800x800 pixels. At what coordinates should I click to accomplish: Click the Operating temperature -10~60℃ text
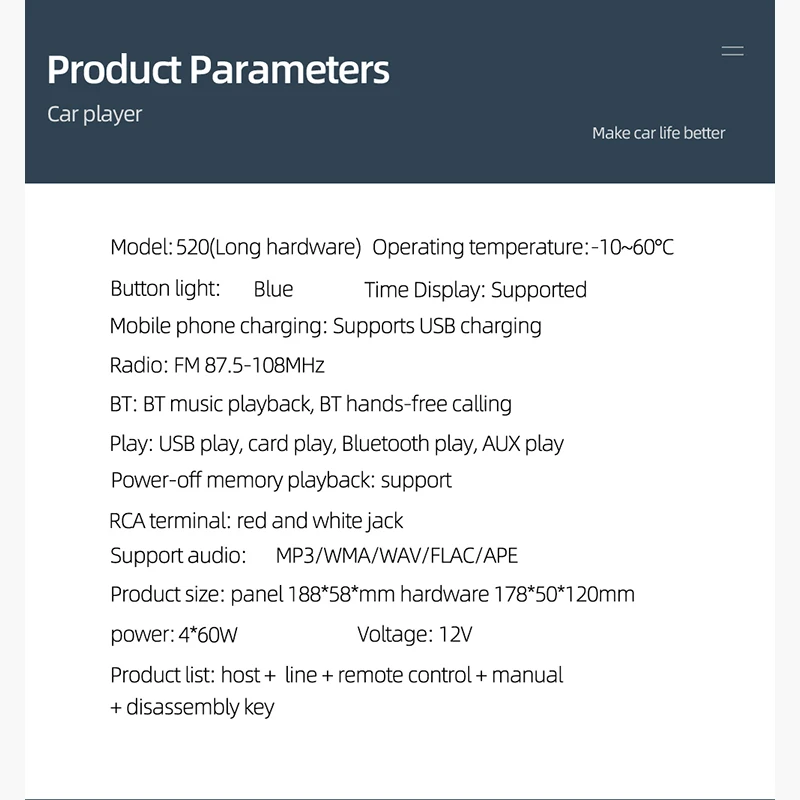pos(523,247)
